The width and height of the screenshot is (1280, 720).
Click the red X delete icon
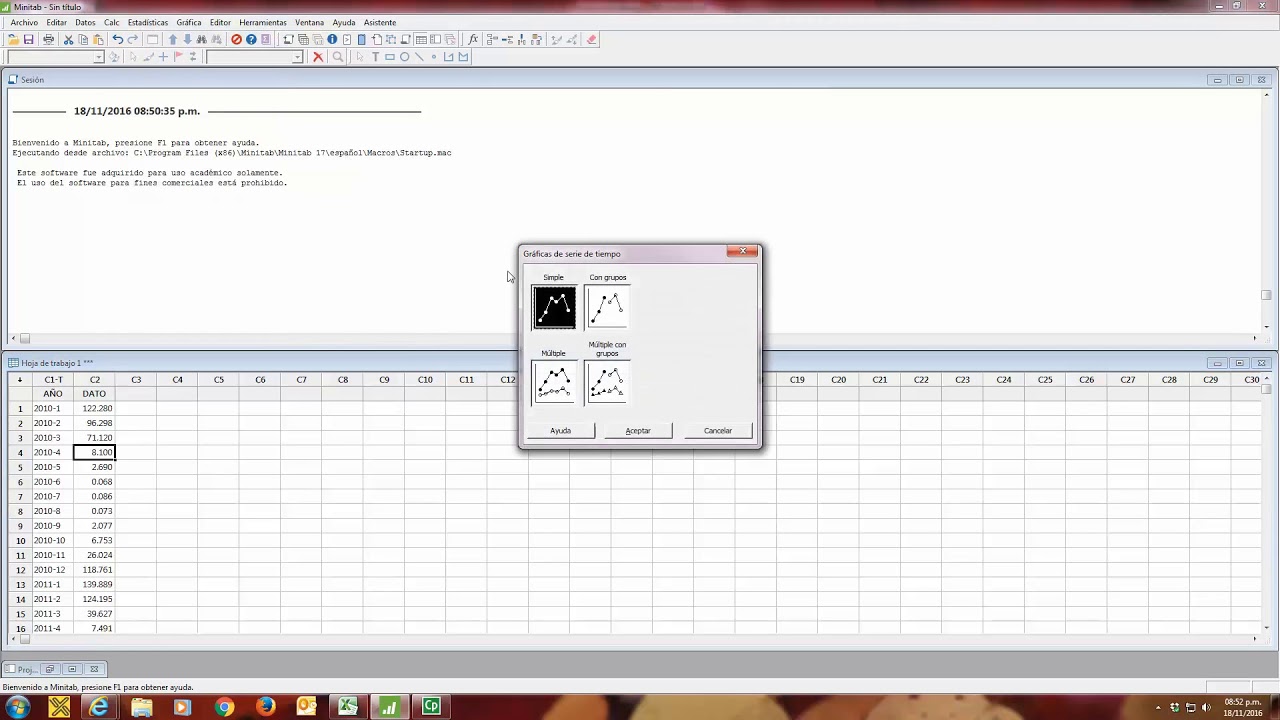(x=318, y=57)
